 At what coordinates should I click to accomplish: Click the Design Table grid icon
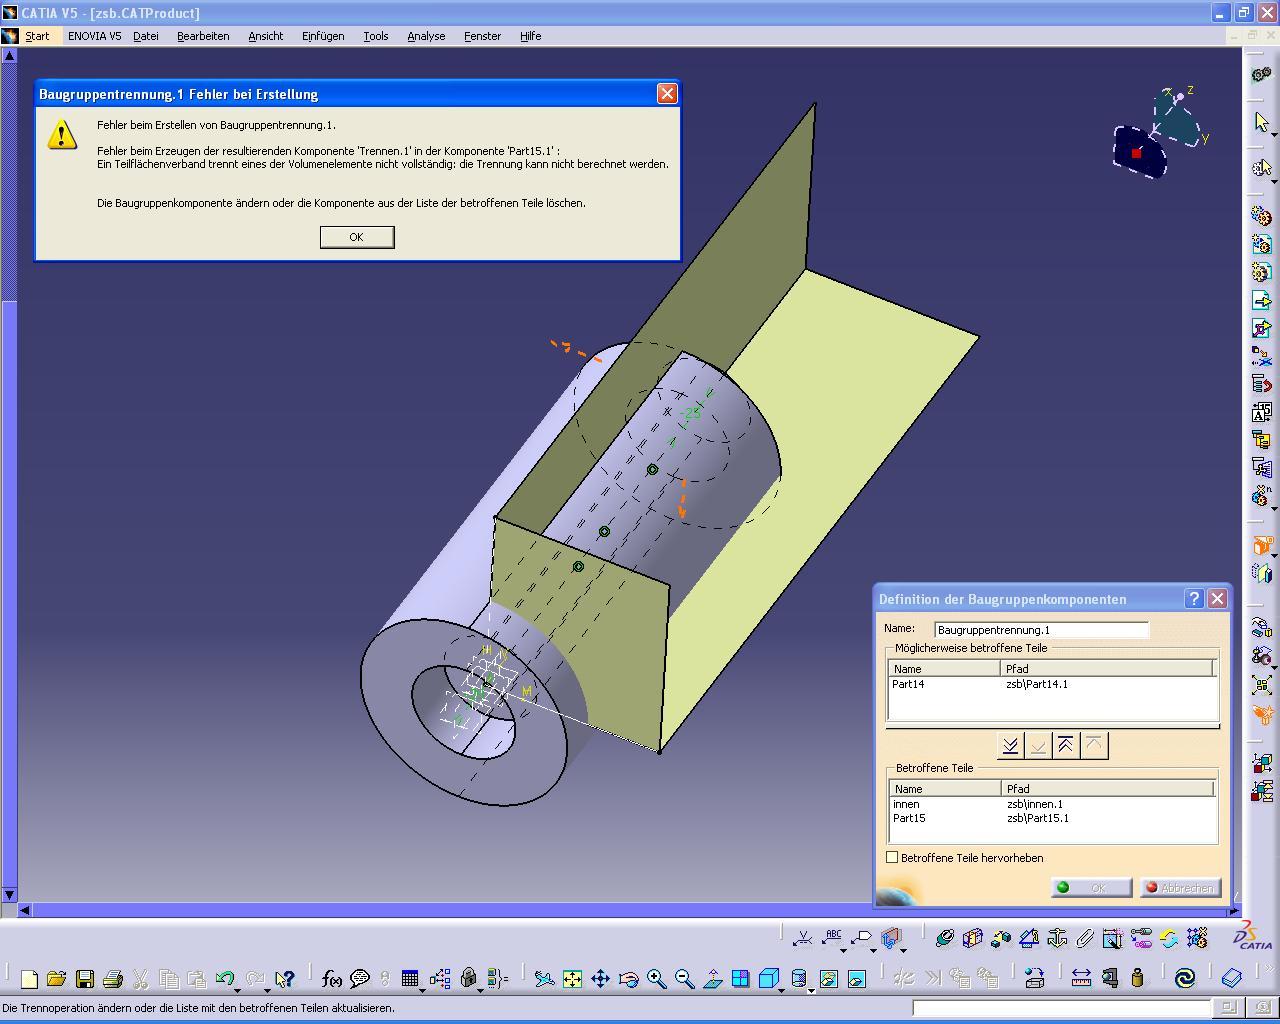[x=409, y=979]
